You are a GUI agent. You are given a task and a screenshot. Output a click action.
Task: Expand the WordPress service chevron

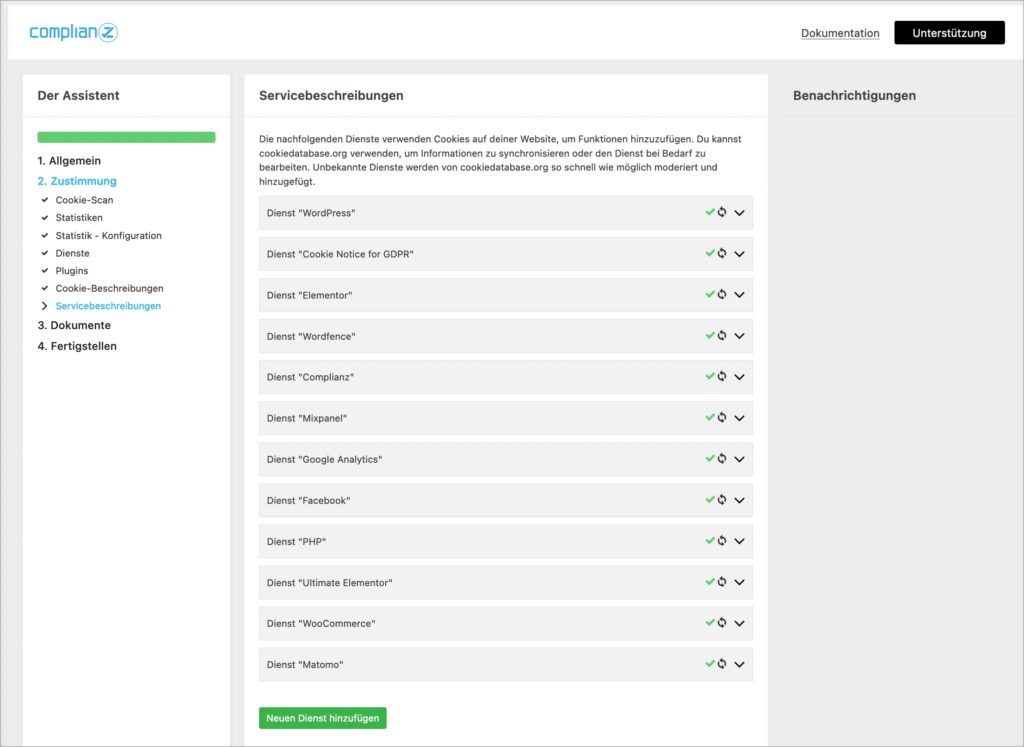tap(739, 213)
